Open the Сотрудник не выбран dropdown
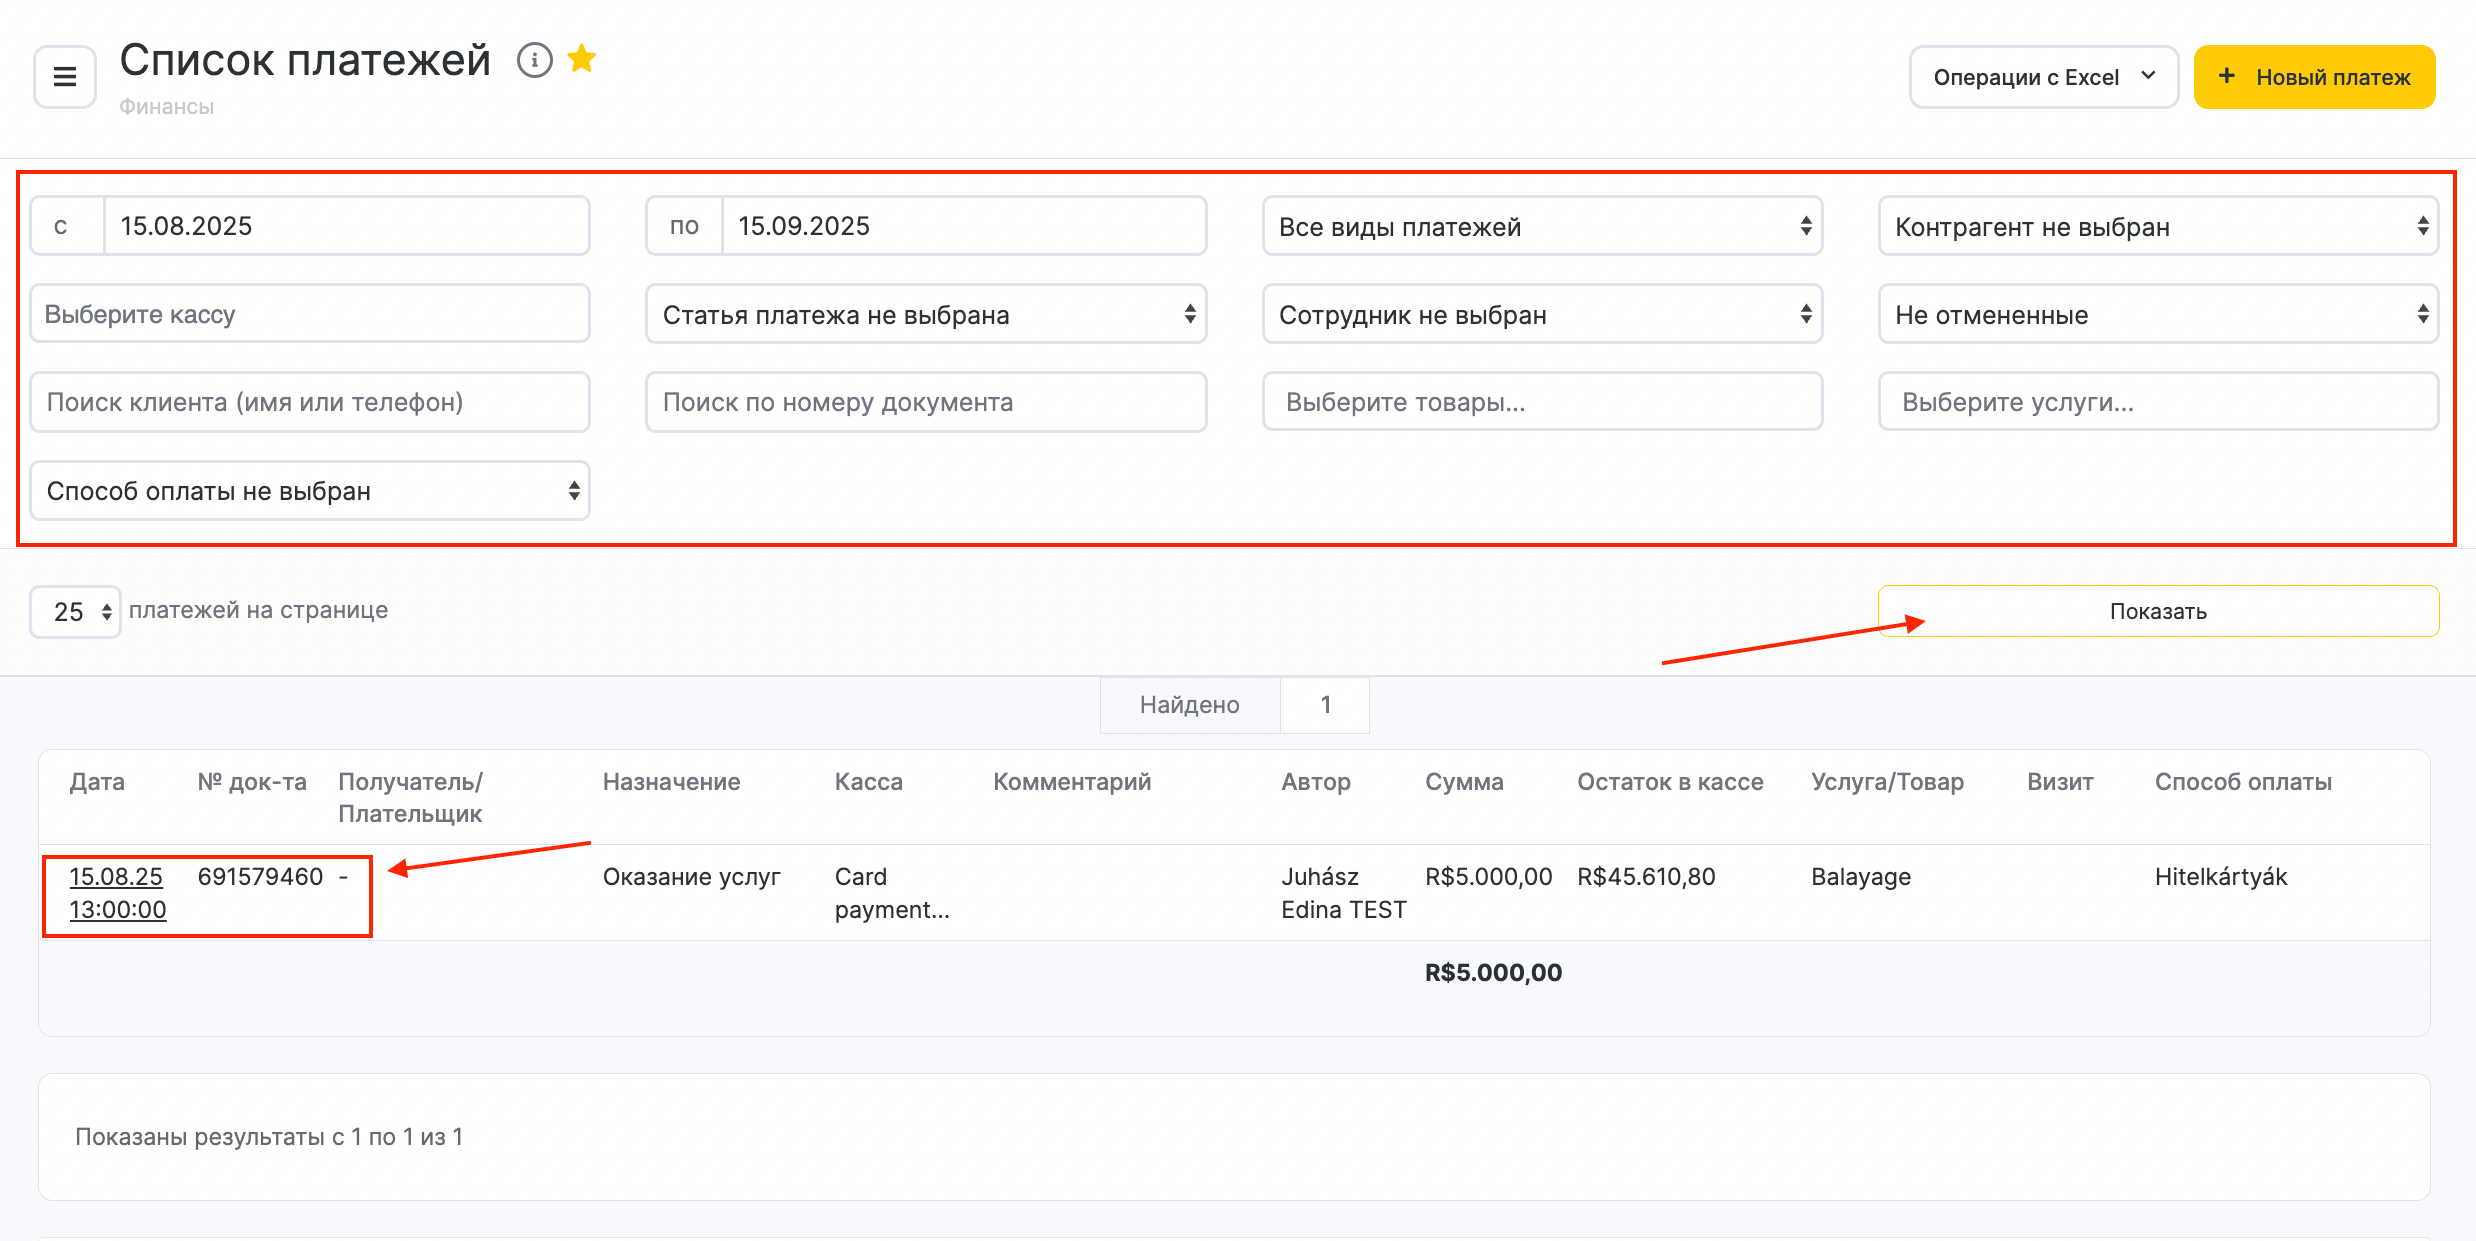The image size is (2476, 1241). (x=1541, y=315)
